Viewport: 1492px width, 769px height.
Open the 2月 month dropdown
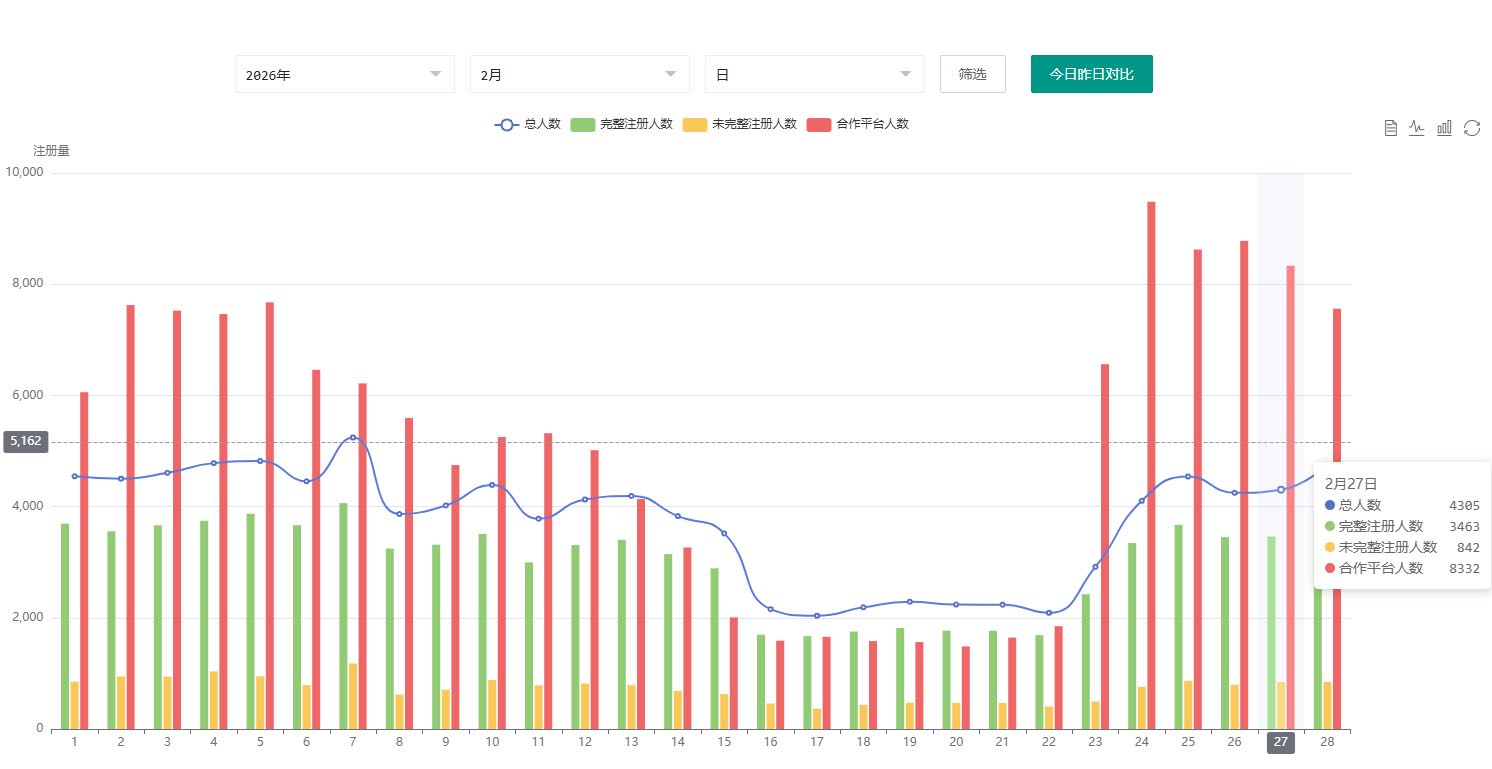[x=579, y=74]
